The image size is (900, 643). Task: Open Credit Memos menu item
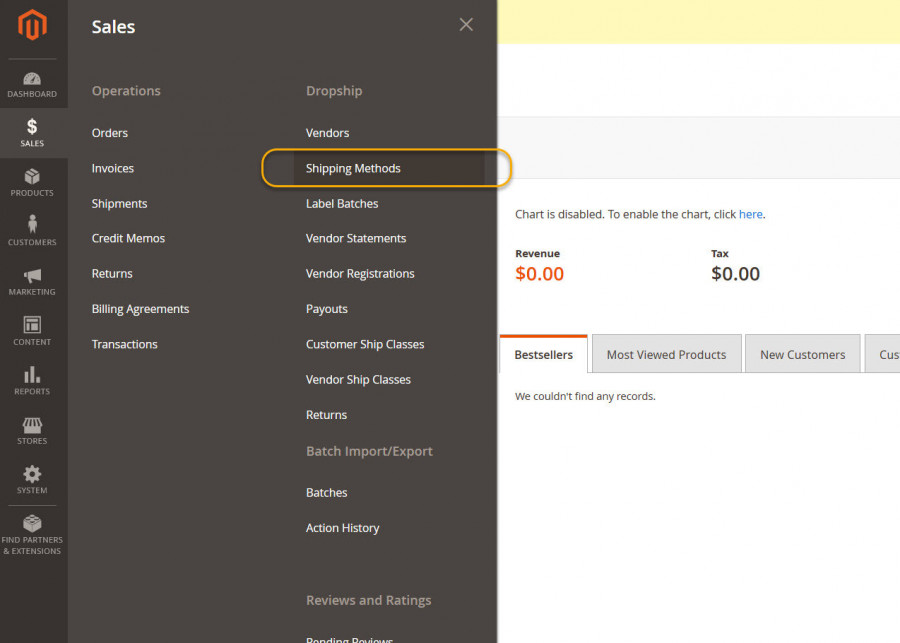[128, 238]
